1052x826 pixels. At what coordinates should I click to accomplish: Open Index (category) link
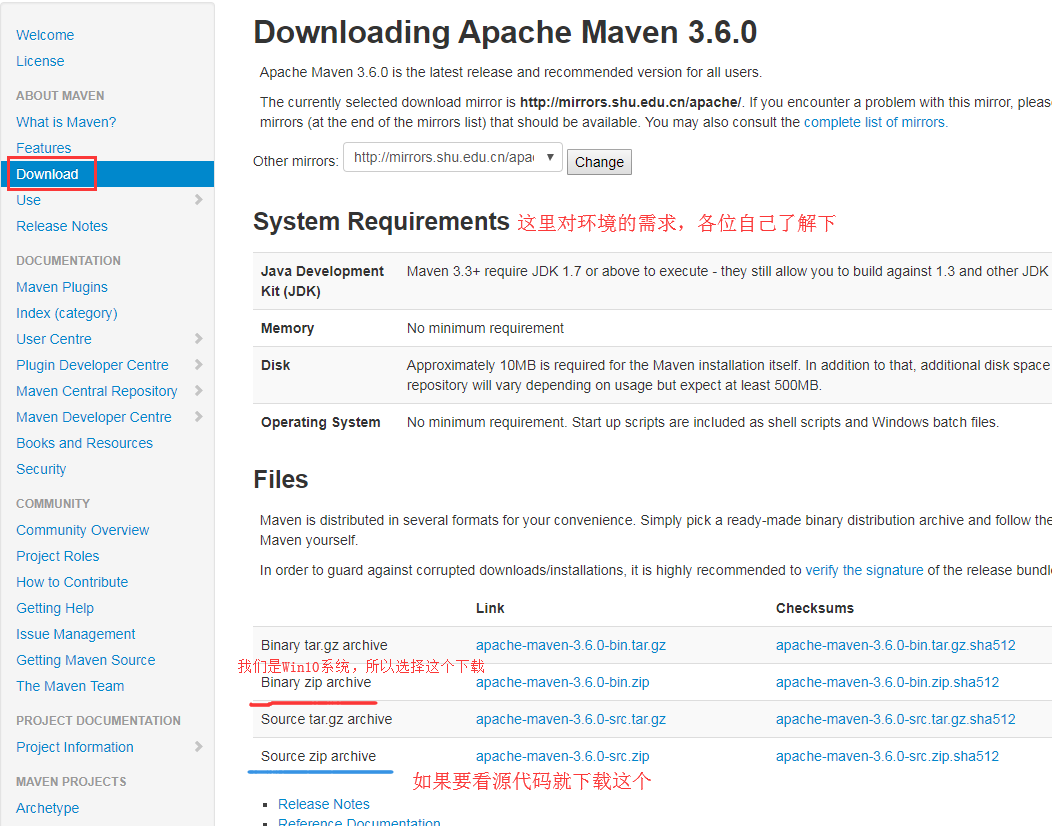(66, 313)
